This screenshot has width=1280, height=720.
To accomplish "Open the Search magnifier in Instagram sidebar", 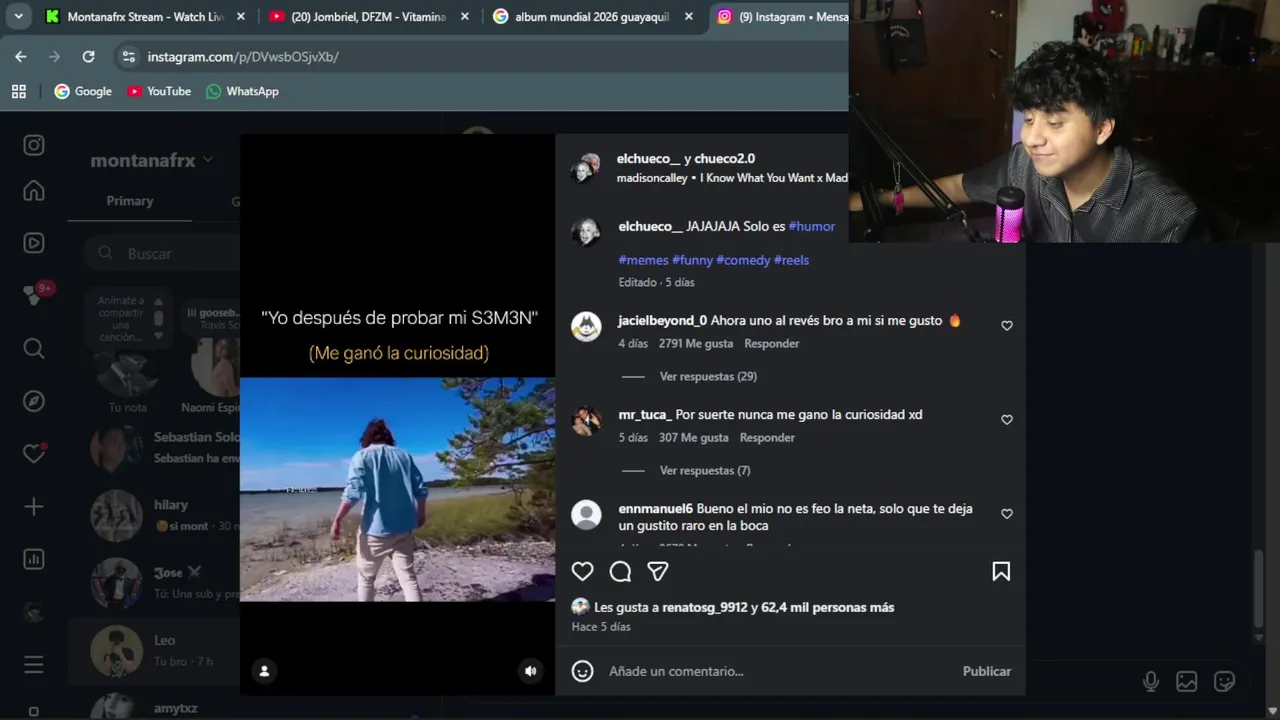I will click(34, 348).
